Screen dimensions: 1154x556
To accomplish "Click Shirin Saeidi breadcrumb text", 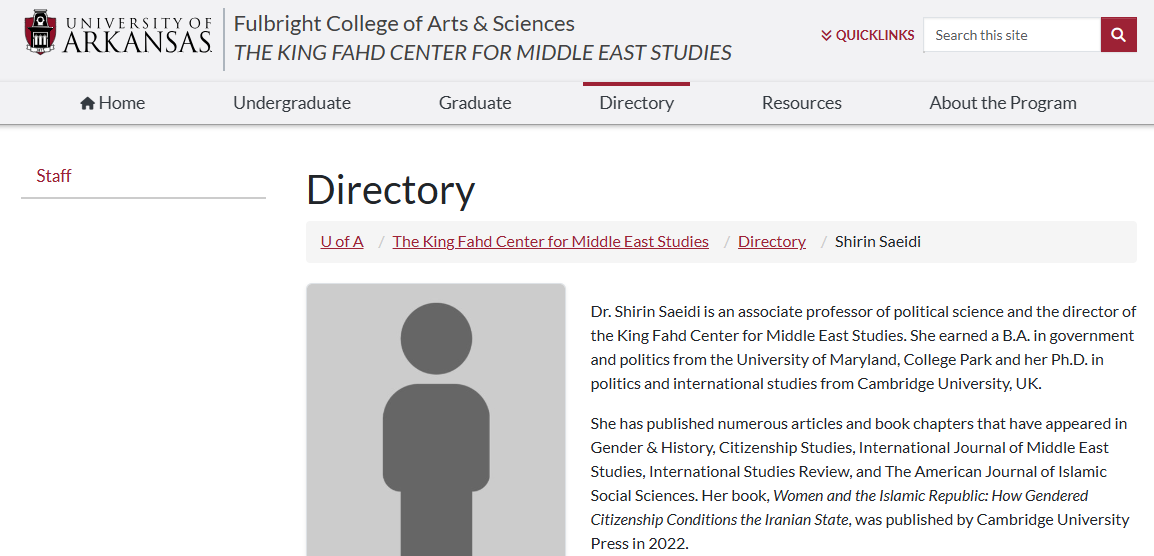I will click(x=877, y=242).
